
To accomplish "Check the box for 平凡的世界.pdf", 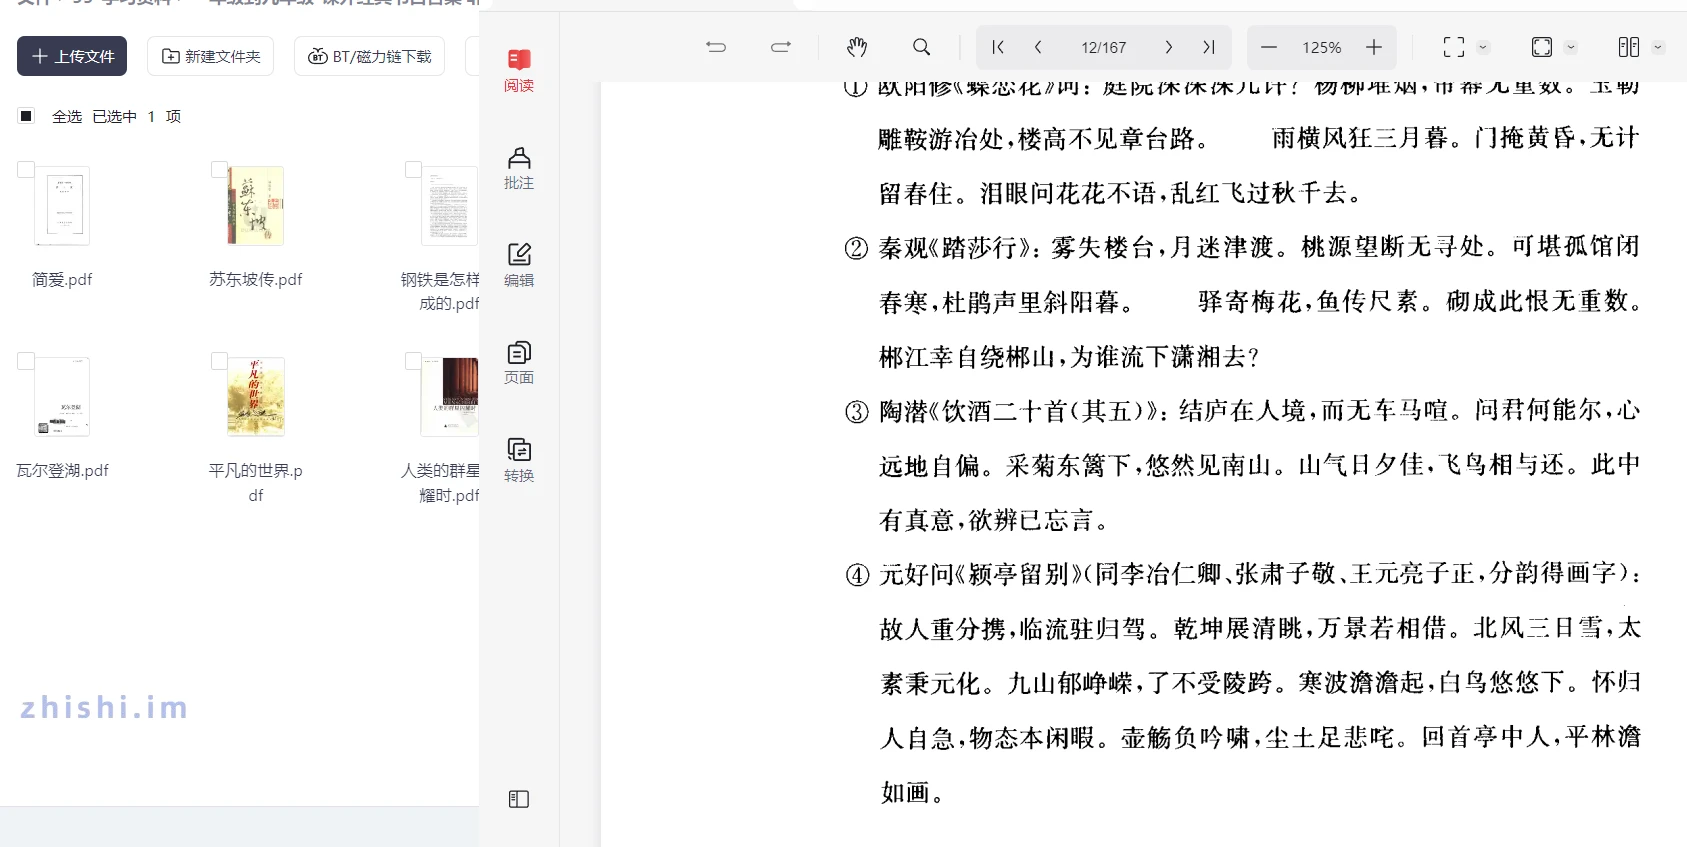I will (x=219, y=361).
